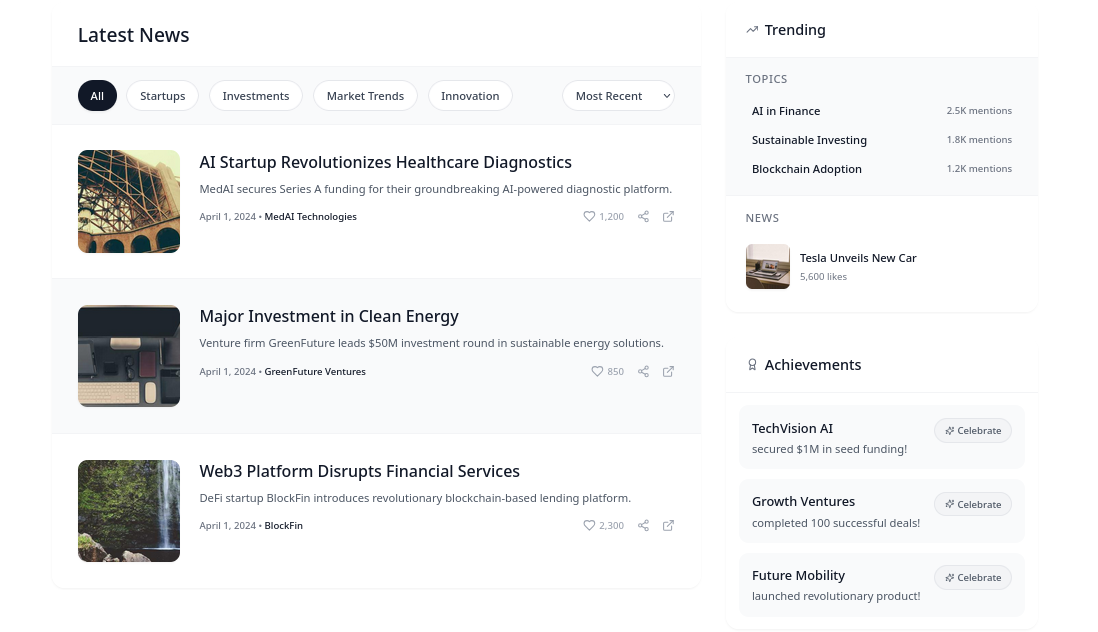Select the All filter tab

click(97, 96)
